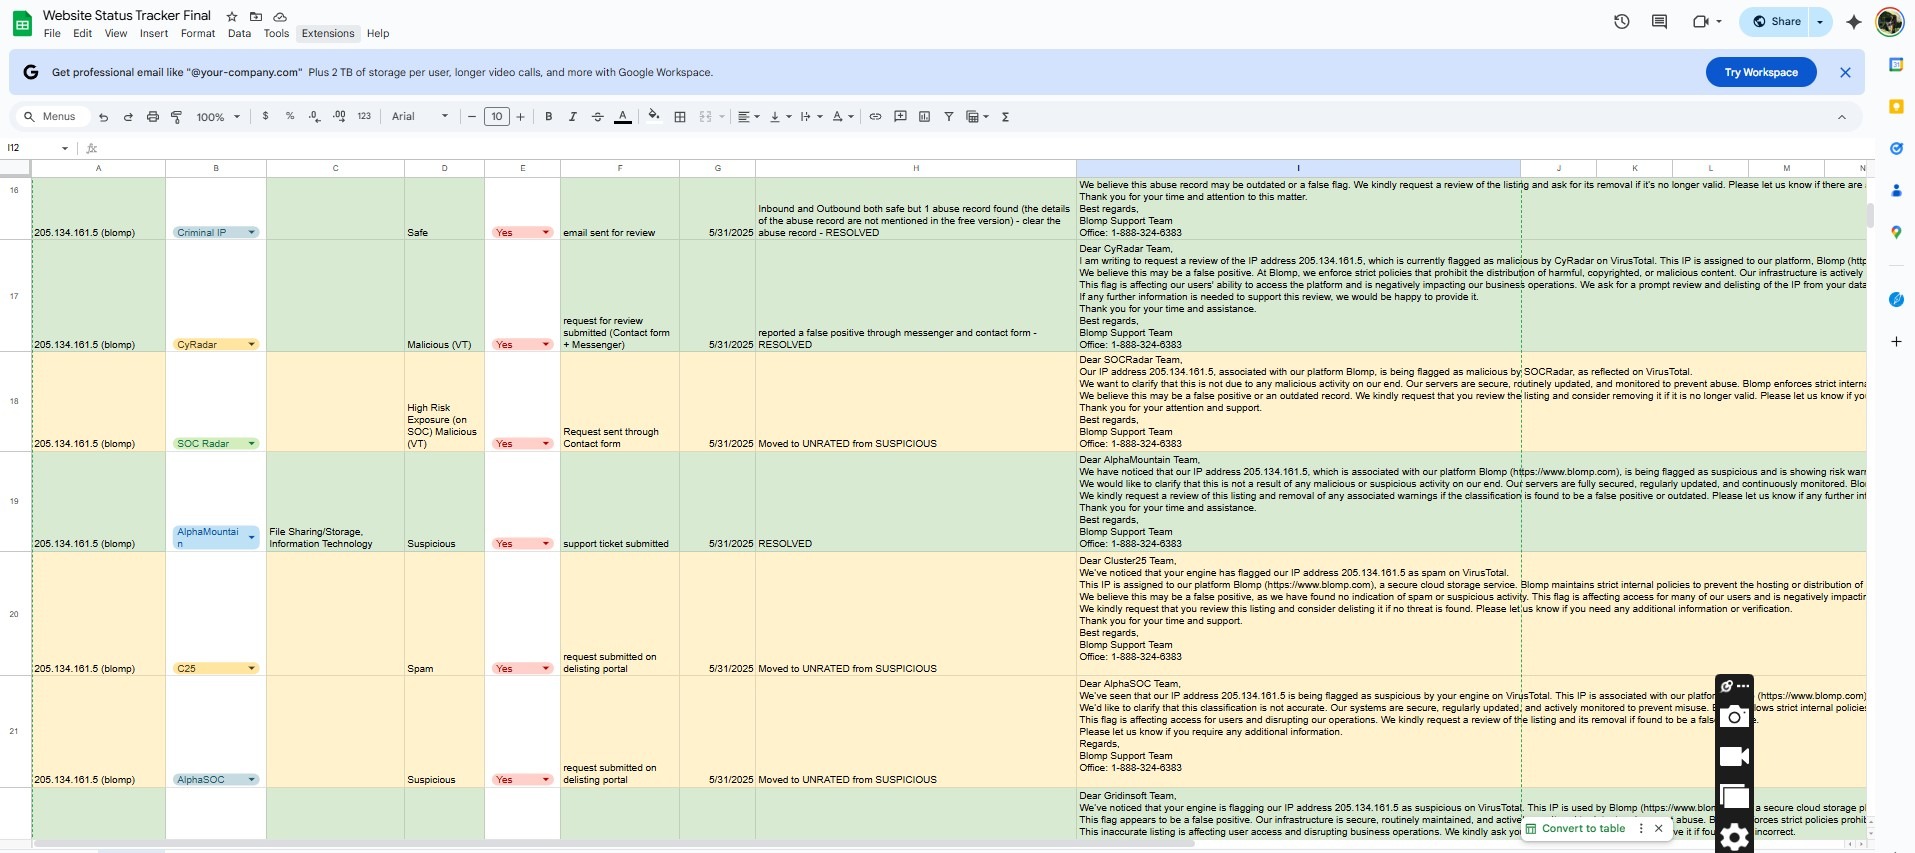This screenshot has width=1915, height=853.
Task: Collapse the toolbar with chevron
Action: [x=1841, y=117]
